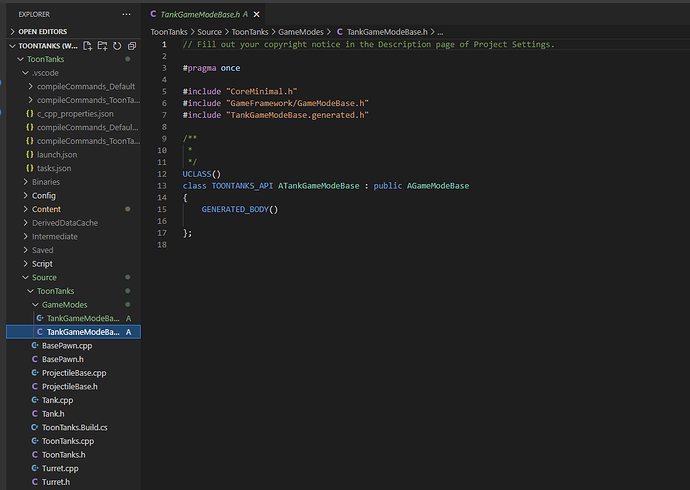
Task: Collapse the GameModes folder
Action: [x=64, y=304]
